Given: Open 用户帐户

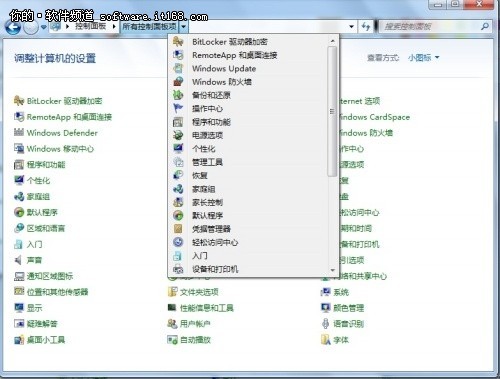Looking at the screenshot, I should click(195, 324).
